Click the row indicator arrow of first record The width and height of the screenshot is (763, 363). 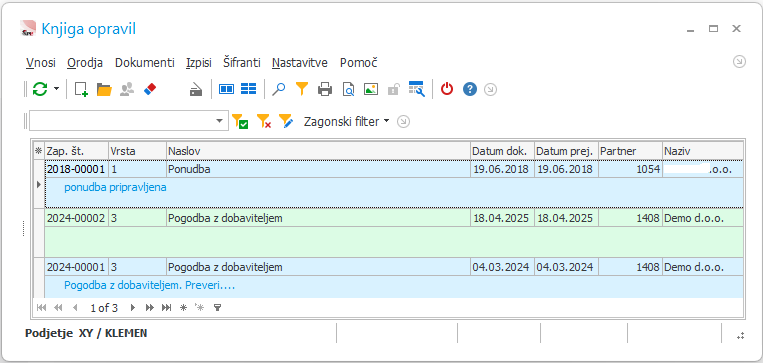click(x=39, y=184)
